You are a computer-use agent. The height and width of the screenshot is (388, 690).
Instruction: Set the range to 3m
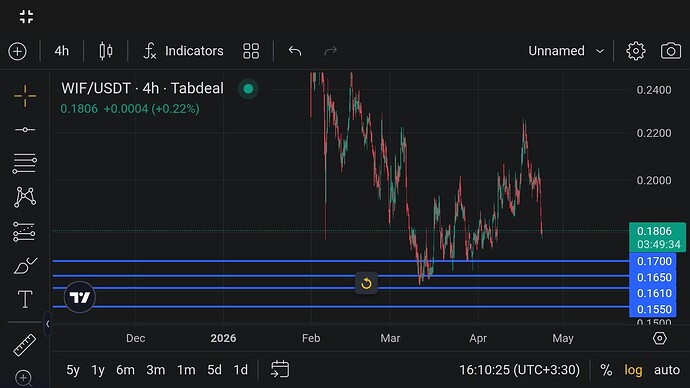(156, 370)
